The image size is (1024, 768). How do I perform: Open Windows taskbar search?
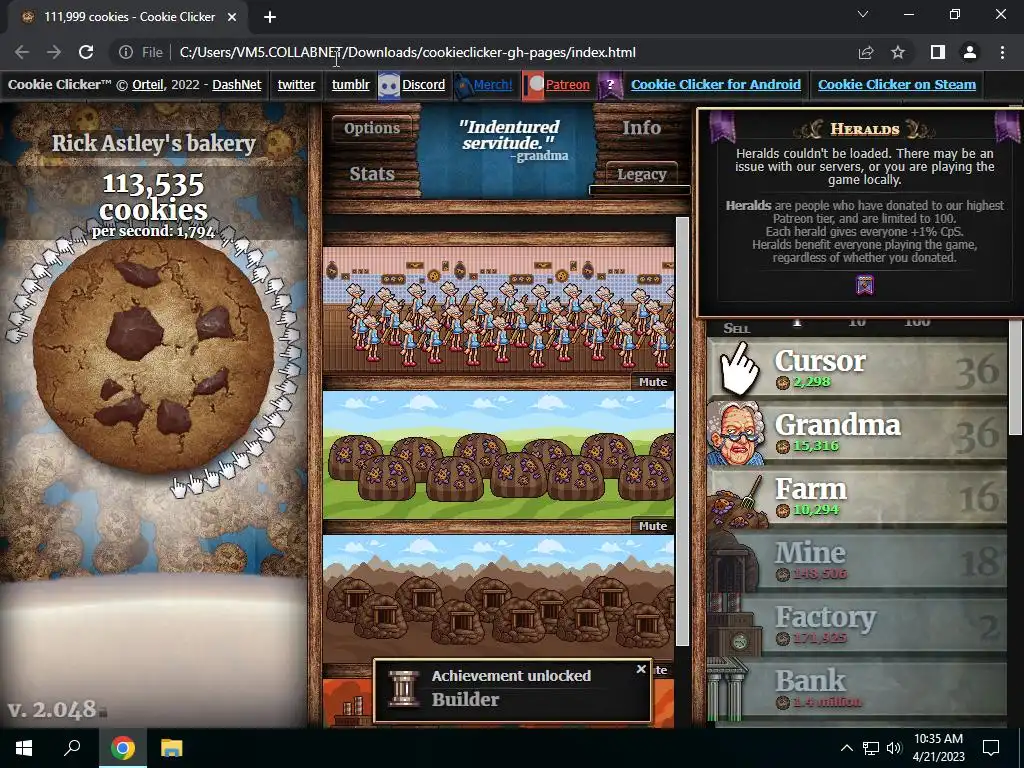72,748
